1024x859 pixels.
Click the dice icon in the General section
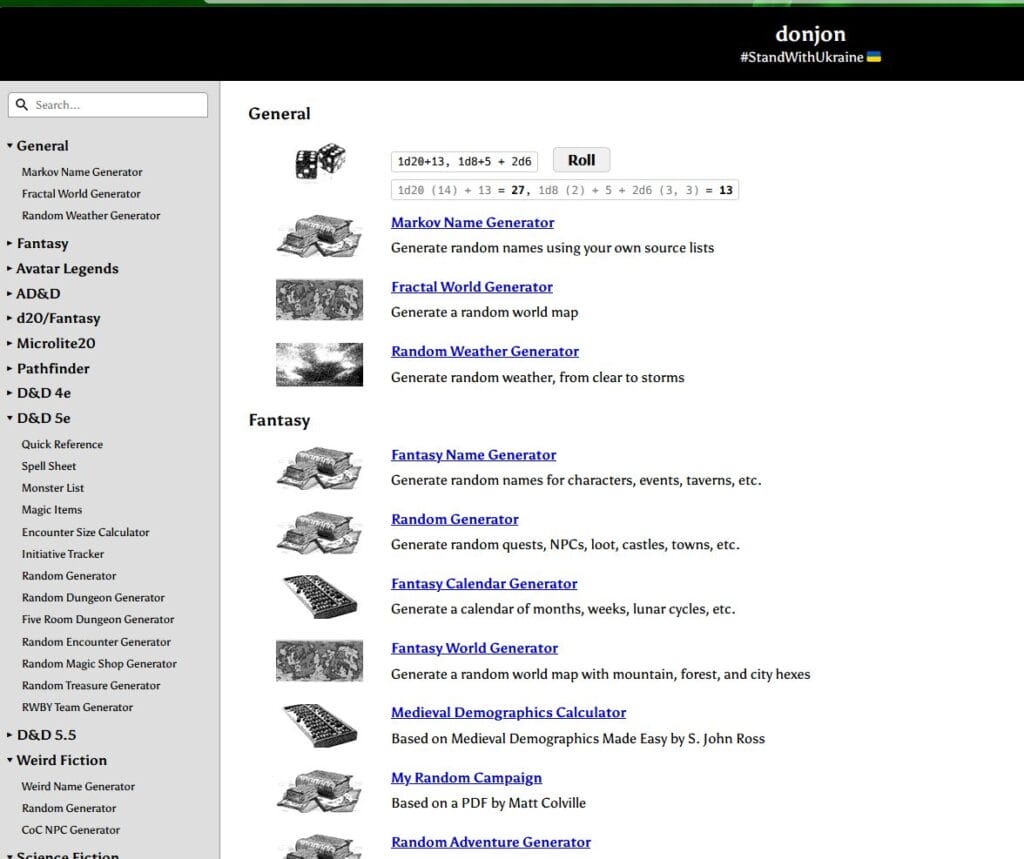point(320,161)
